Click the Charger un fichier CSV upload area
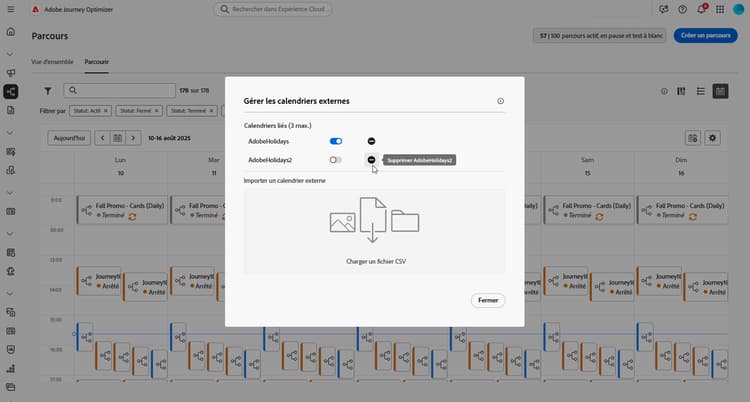750x402 pixels. click(x=375, y=232)
